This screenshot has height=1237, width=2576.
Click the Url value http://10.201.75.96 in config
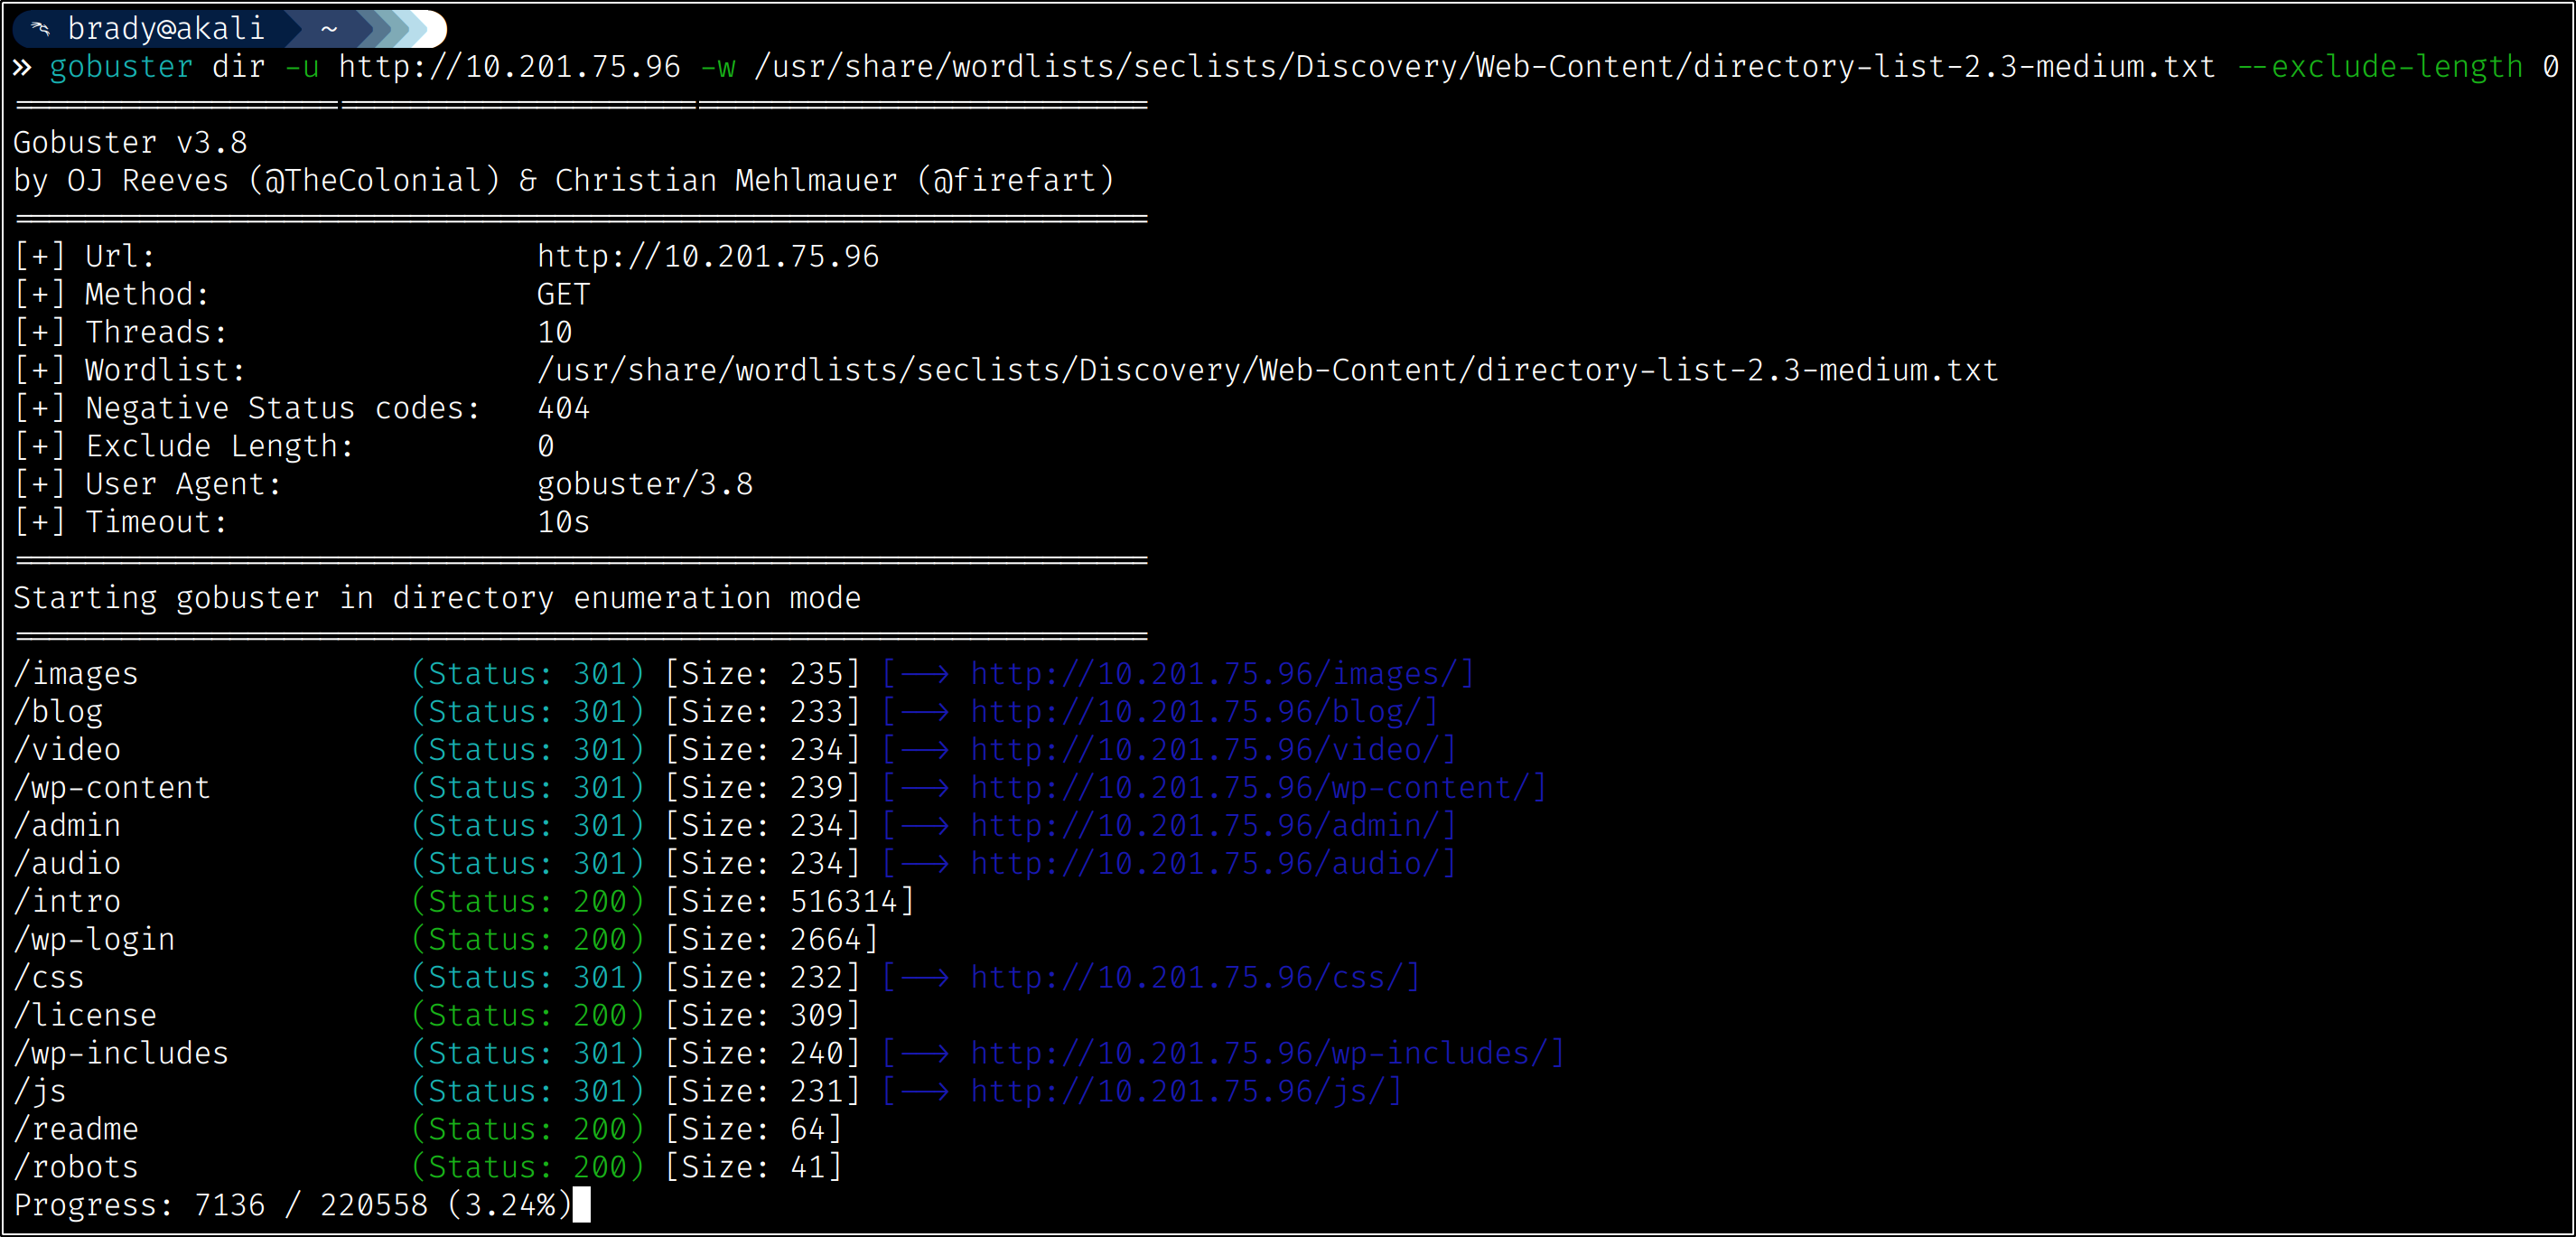(x=708, y=257)
